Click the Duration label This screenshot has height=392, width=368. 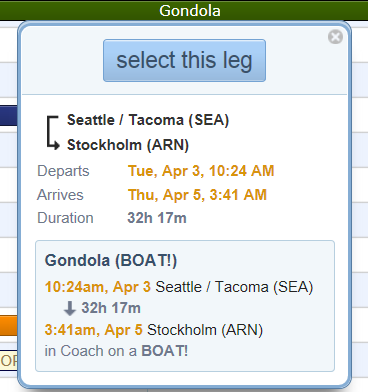click(x=65, y=218)
